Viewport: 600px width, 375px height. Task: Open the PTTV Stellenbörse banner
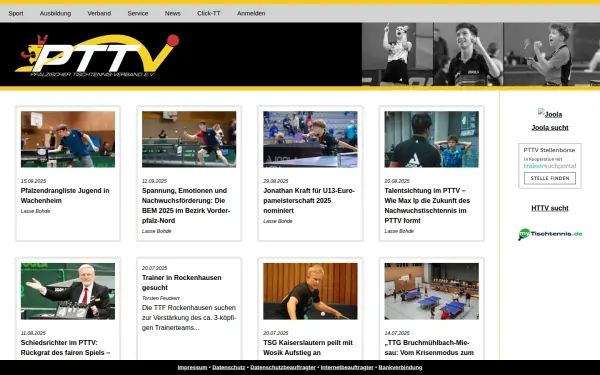[x=550, y=166]
